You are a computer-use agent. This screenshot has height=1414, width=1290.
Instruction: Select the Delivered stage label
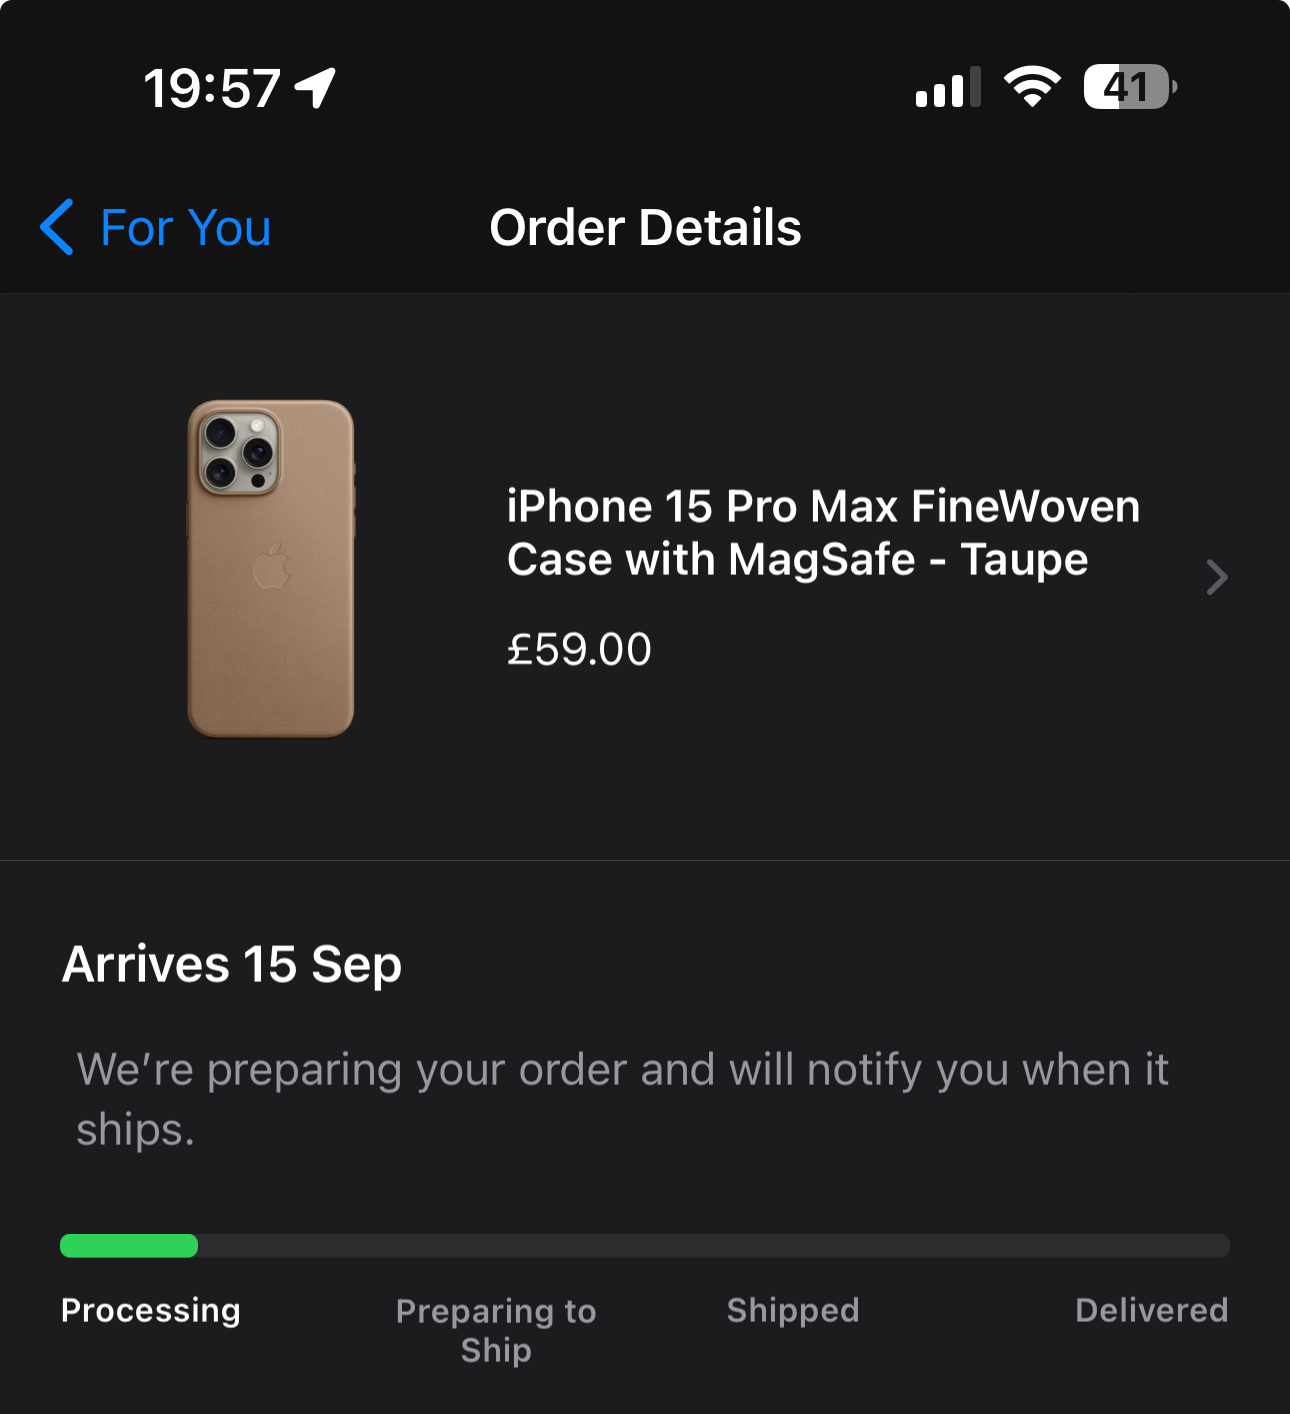coord(1151,1310)
